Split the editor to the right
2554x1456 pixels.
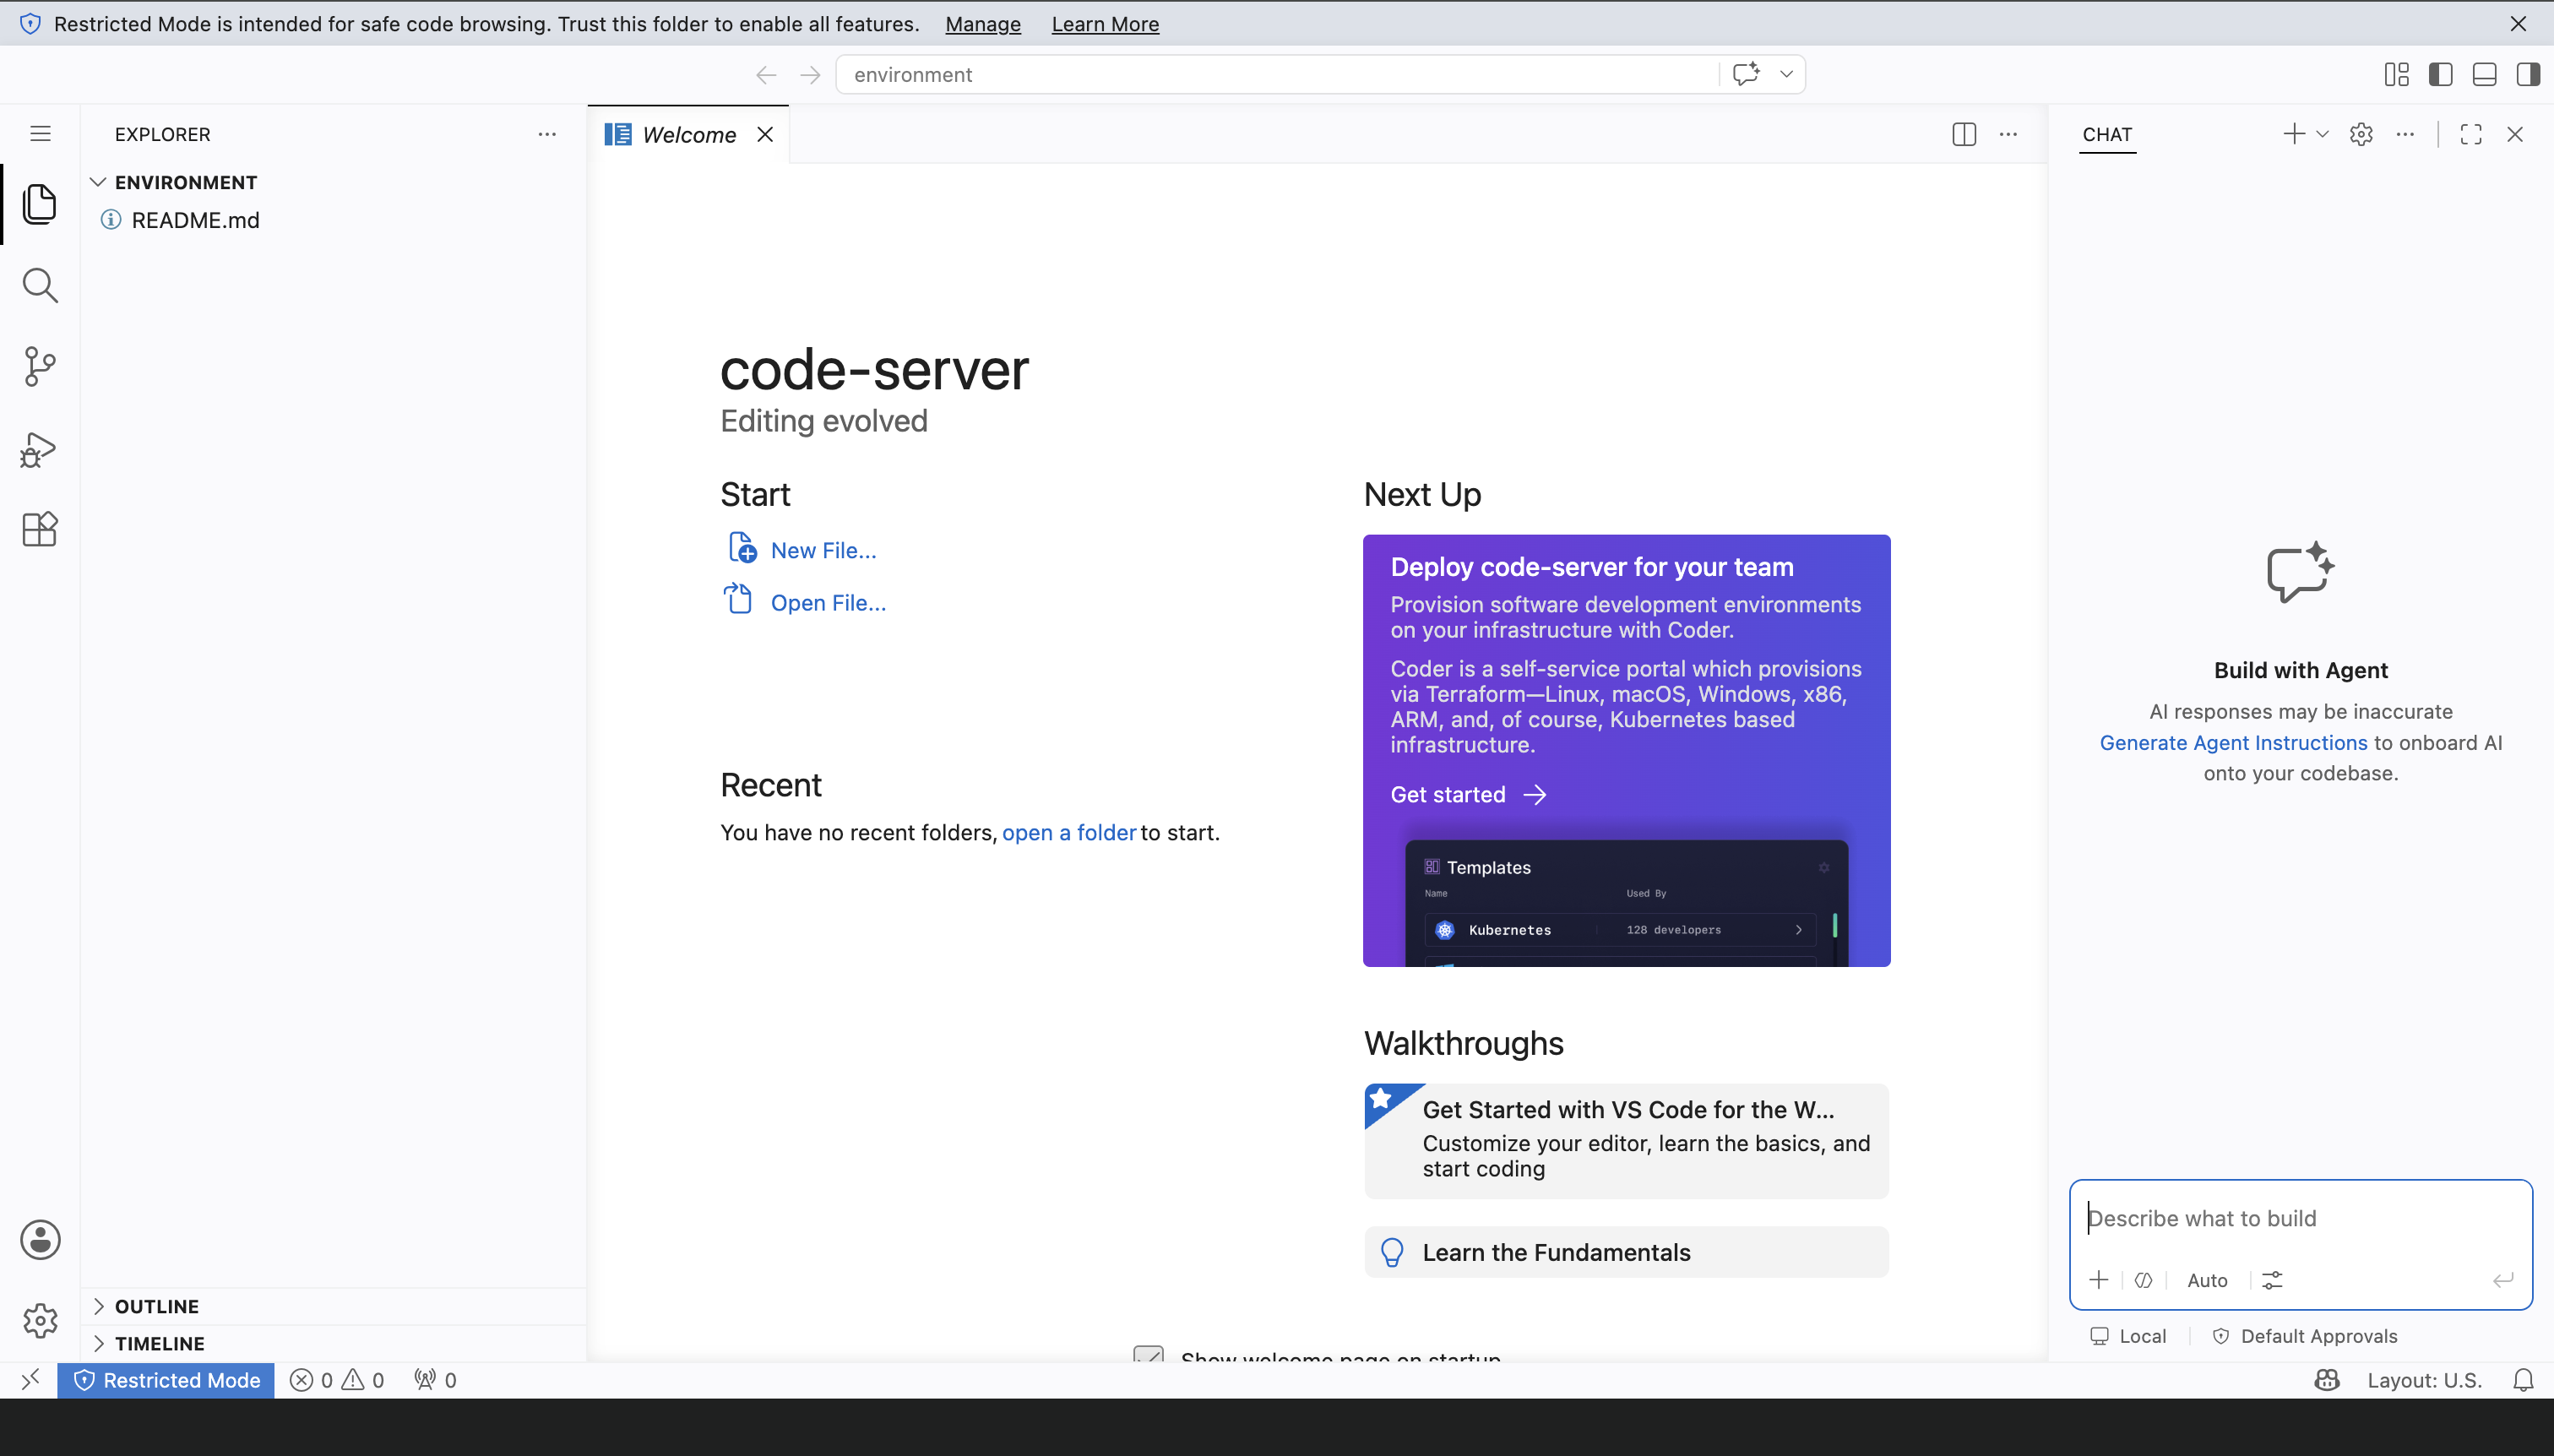pos(1964,134)
